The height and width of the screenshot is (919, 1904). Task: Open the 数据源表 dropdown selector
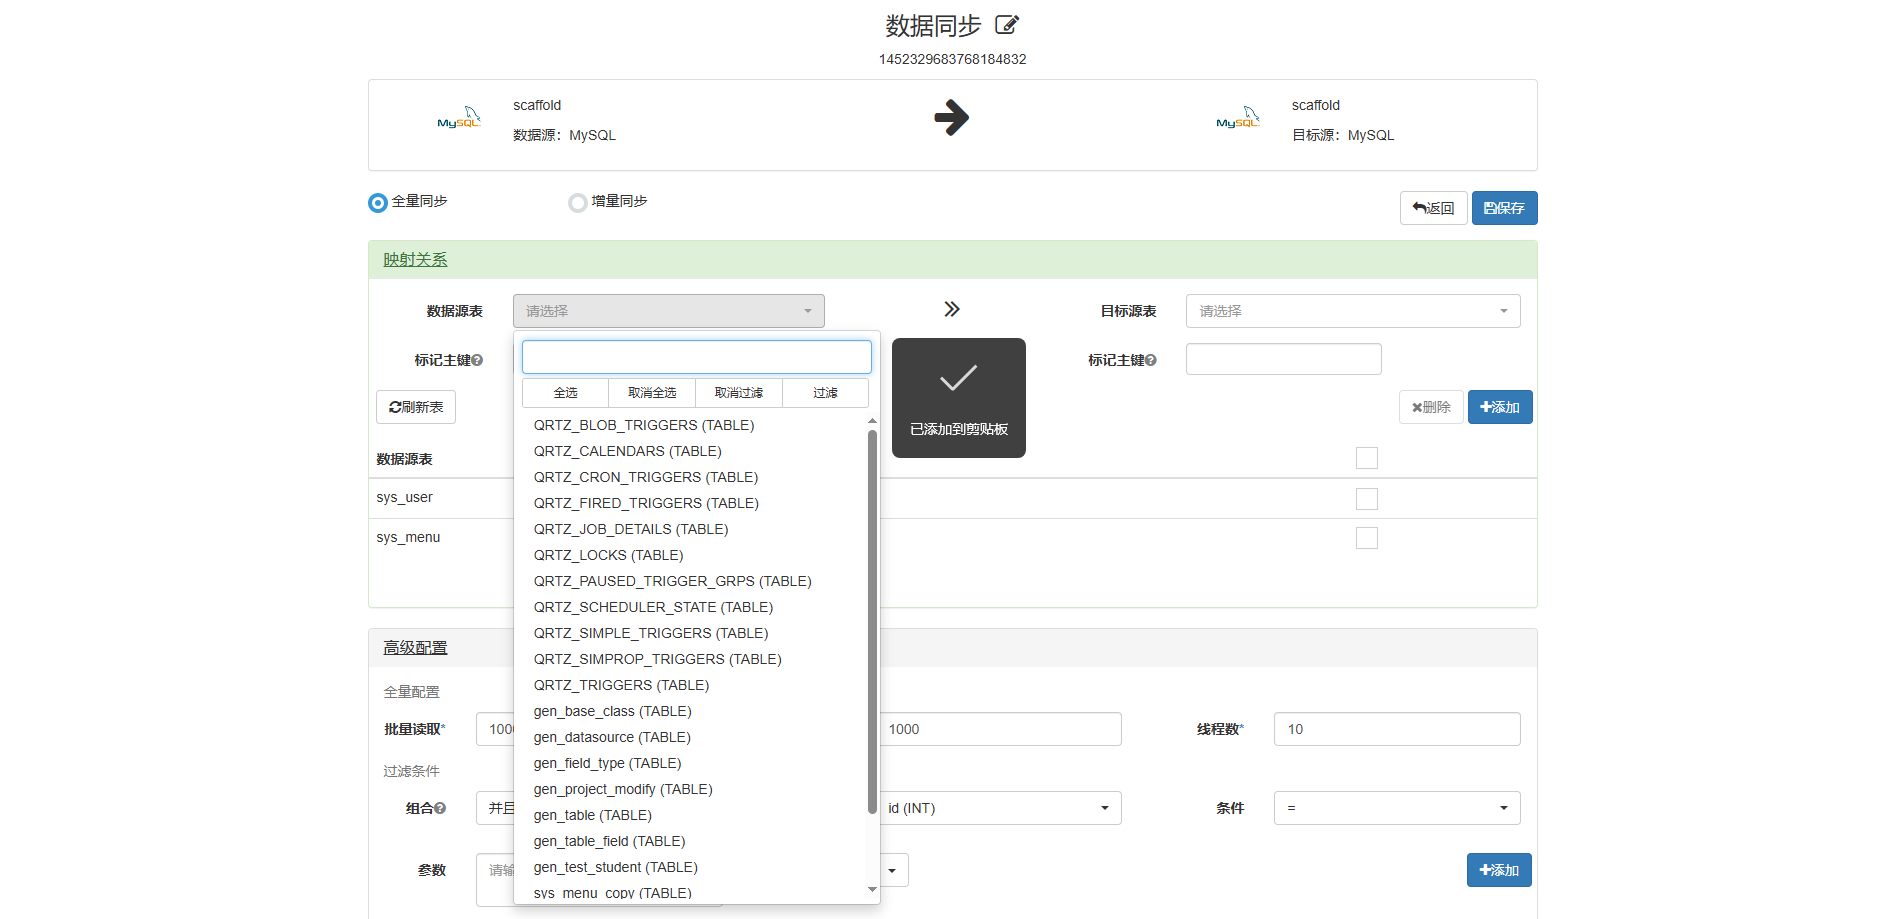(x=669, y=311)
